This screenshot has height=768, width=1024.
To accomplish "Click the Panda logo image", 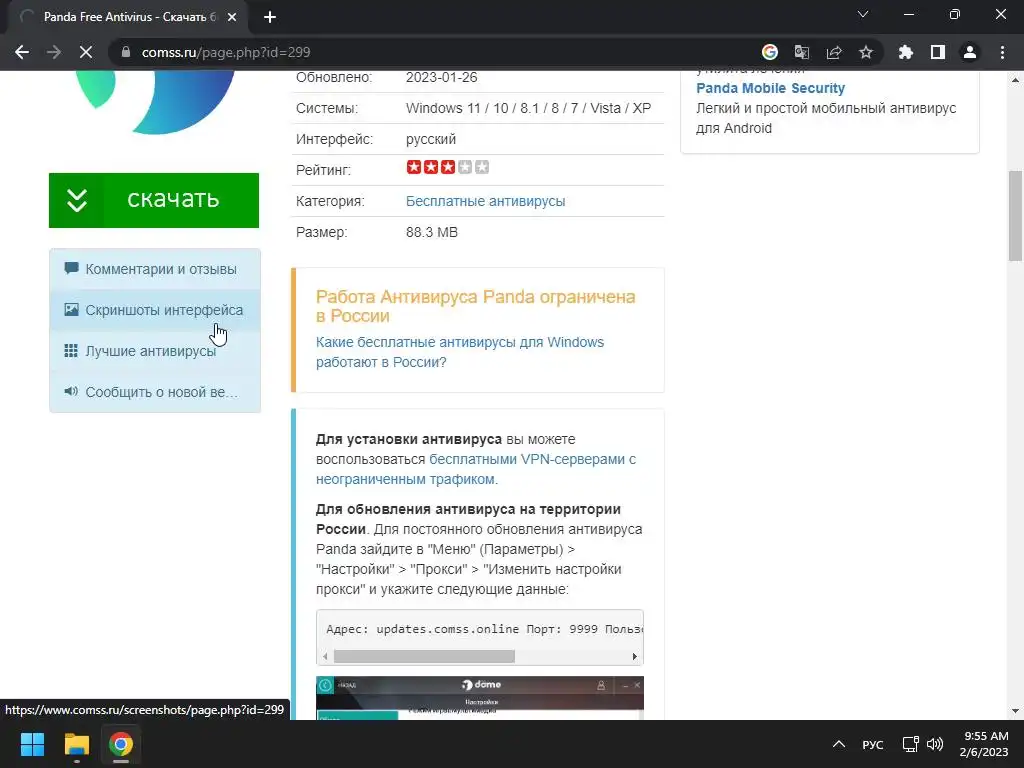I will 155,102.
